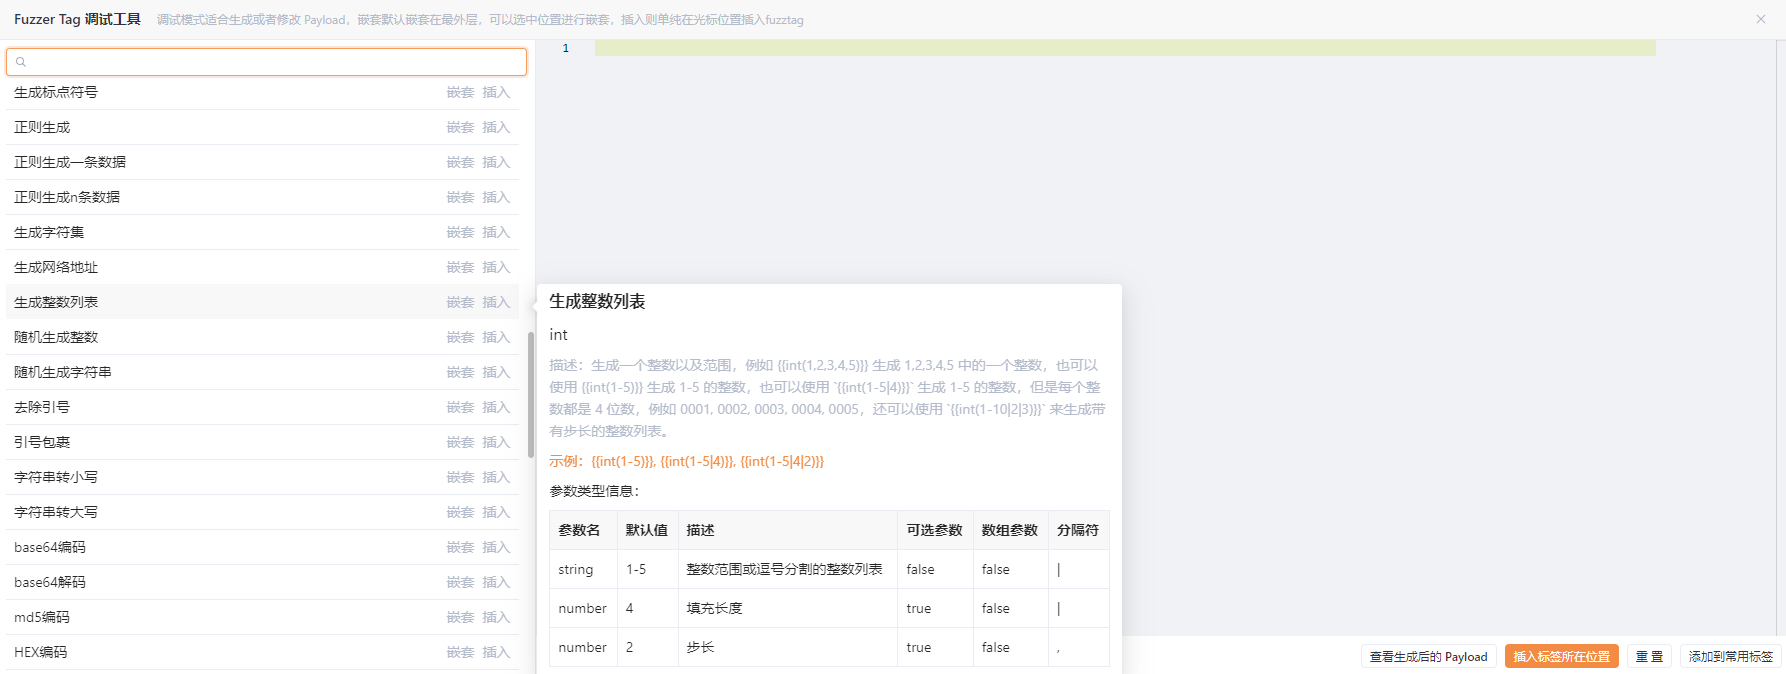Close the Fuzzer Tag debugging tool dialog

[1761, 19]
